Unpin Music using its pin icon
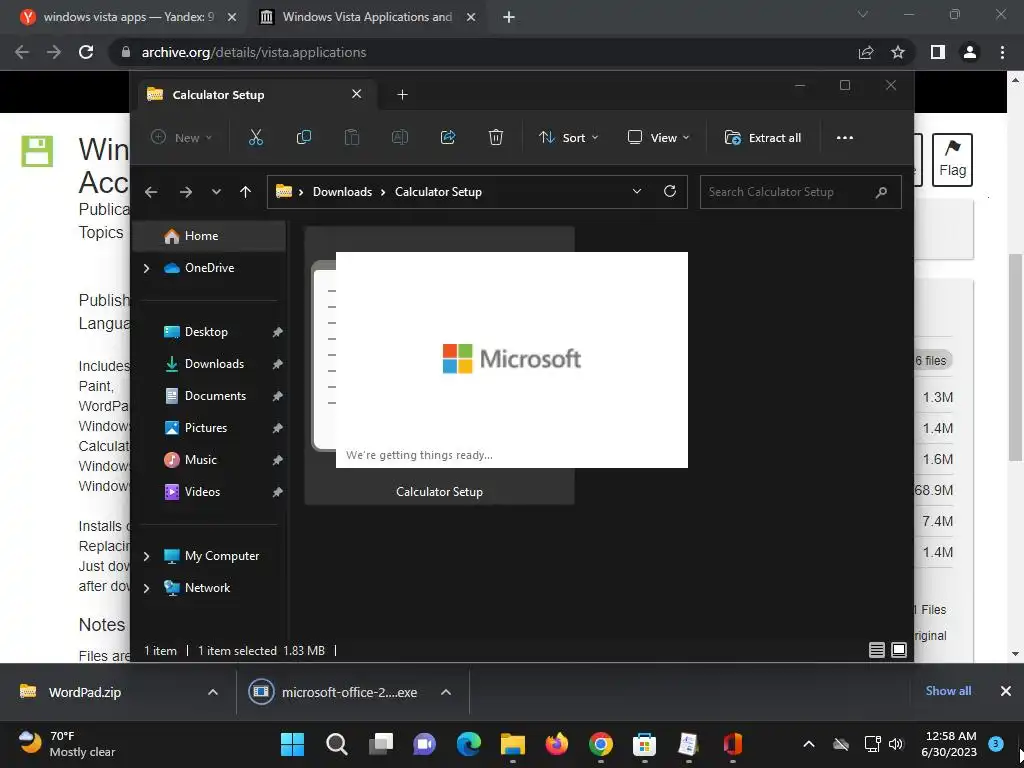This screenshot has width=1024, height=768. pos(278,460)
